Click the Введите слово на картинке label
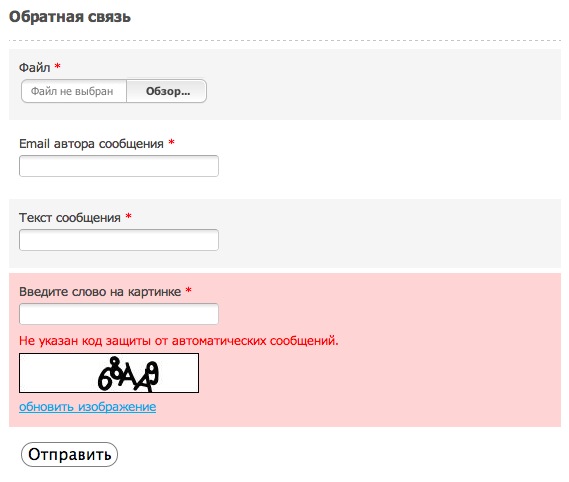569x482 pixels. 100,292
